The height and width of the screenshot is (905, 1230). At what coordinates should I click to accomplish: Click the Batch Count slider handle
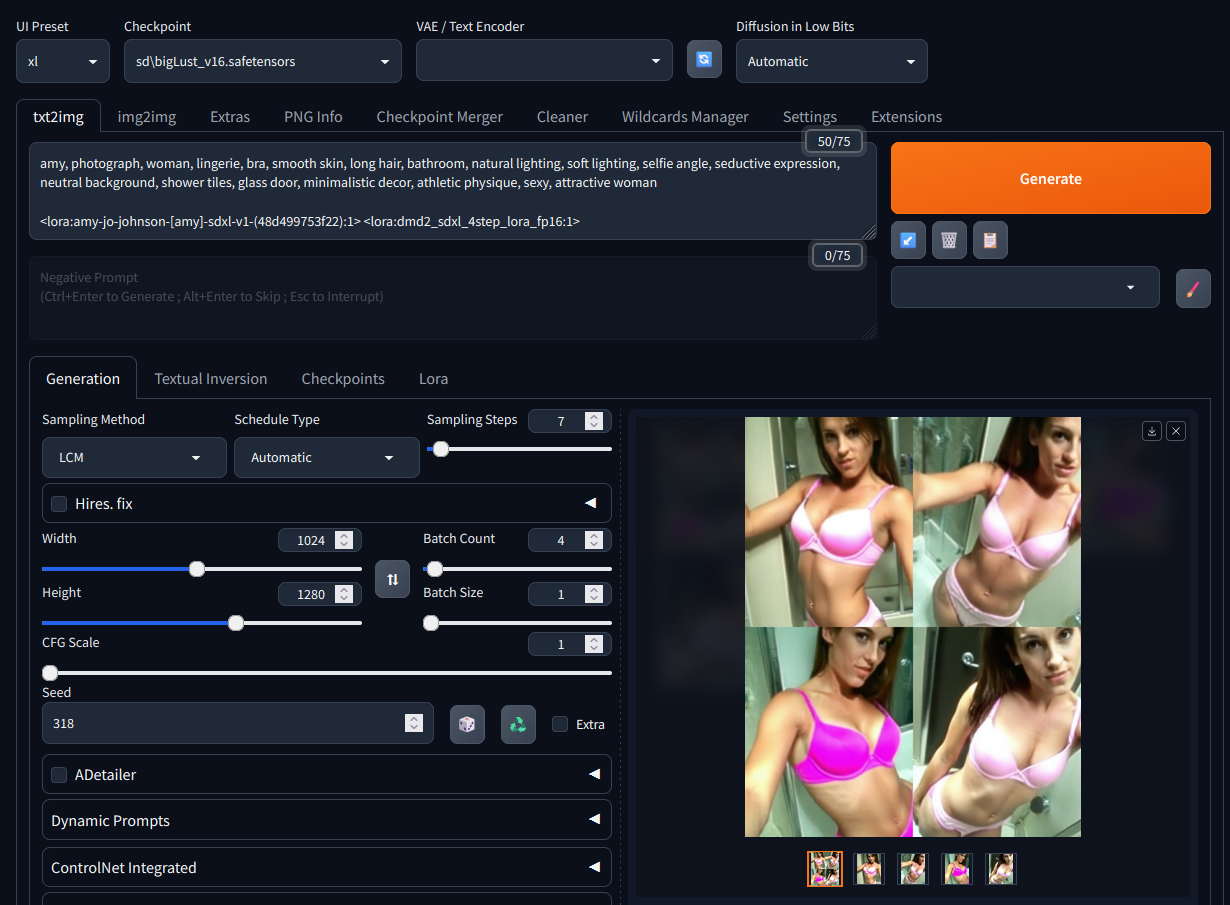click(x=435, y=569)
